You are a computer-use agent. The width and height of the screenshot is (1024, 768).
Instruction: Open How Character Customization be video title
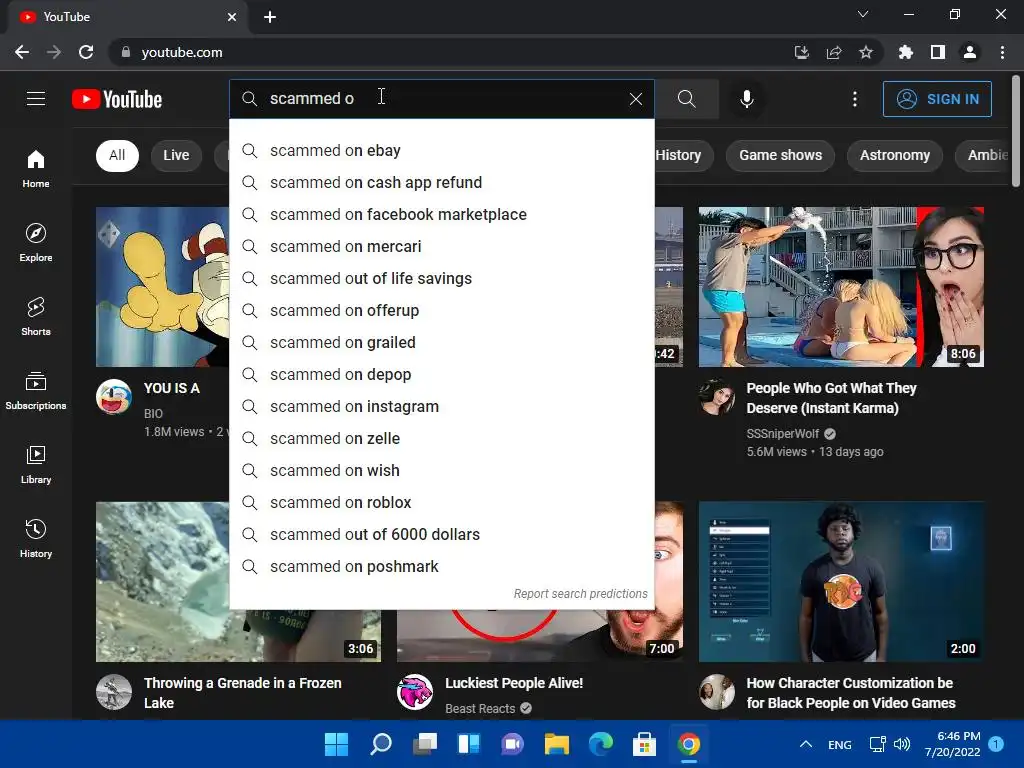[x=850, y=693]
